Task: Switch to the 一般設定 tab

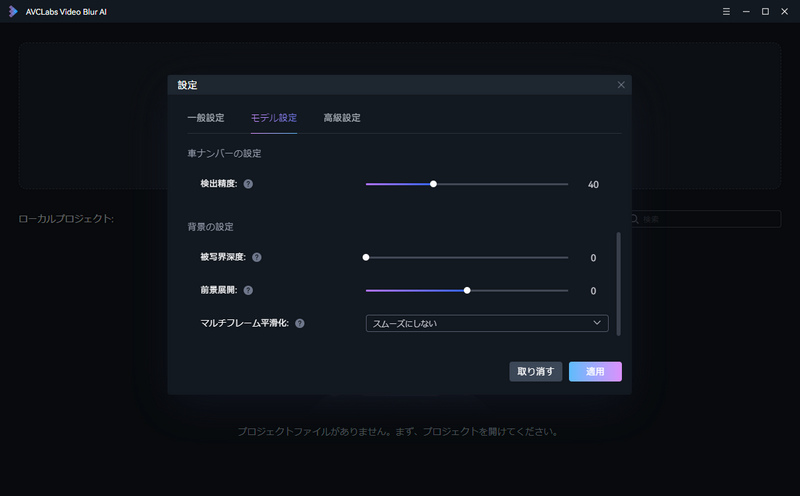Action: coord(206,118)
